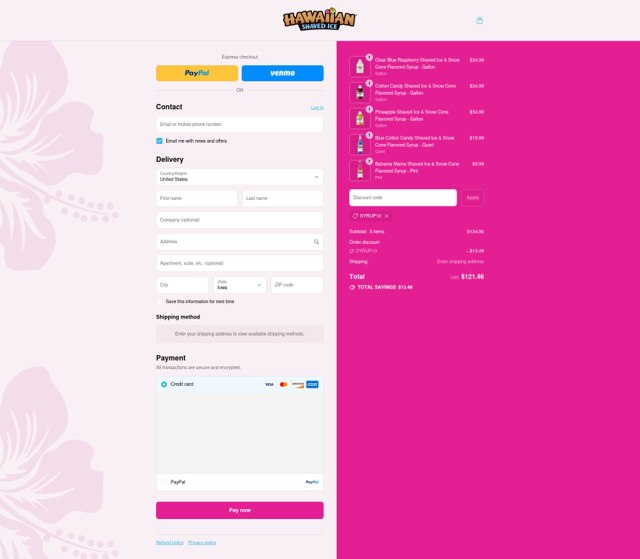Click the PayPal logo in payment row
The width and height of the screenshot is (640, 559).
(312, 482)
